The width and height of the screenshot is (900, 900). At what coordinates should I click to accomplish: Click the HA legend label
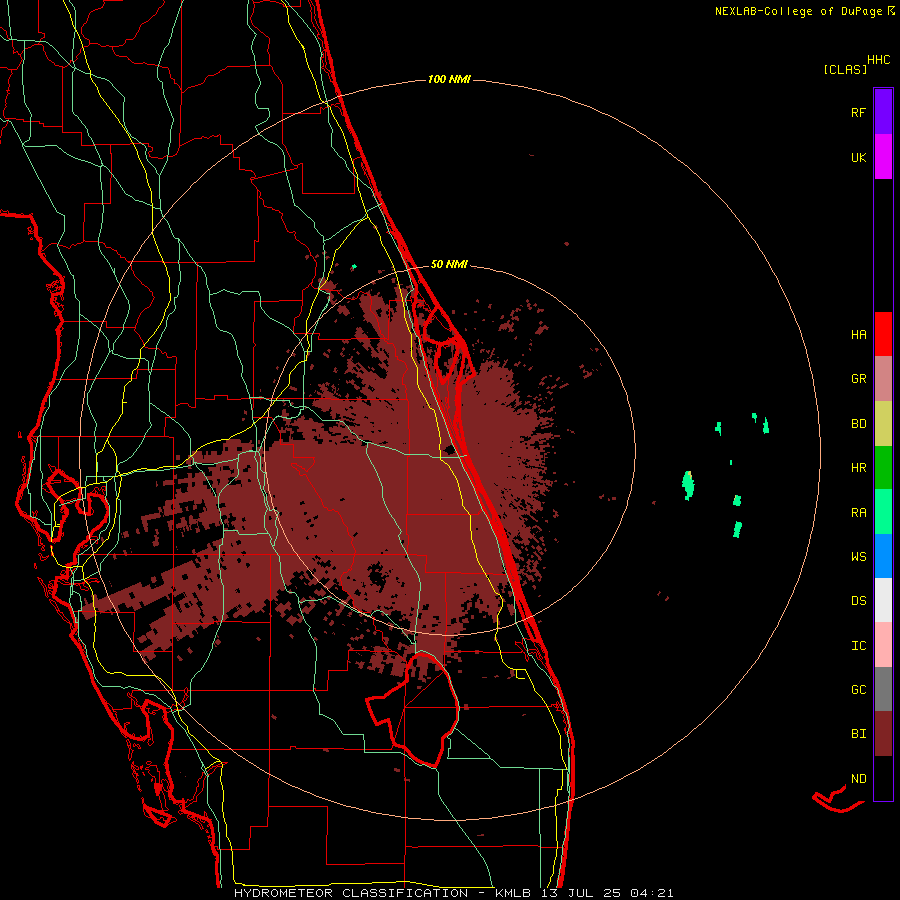pos(858,335)
